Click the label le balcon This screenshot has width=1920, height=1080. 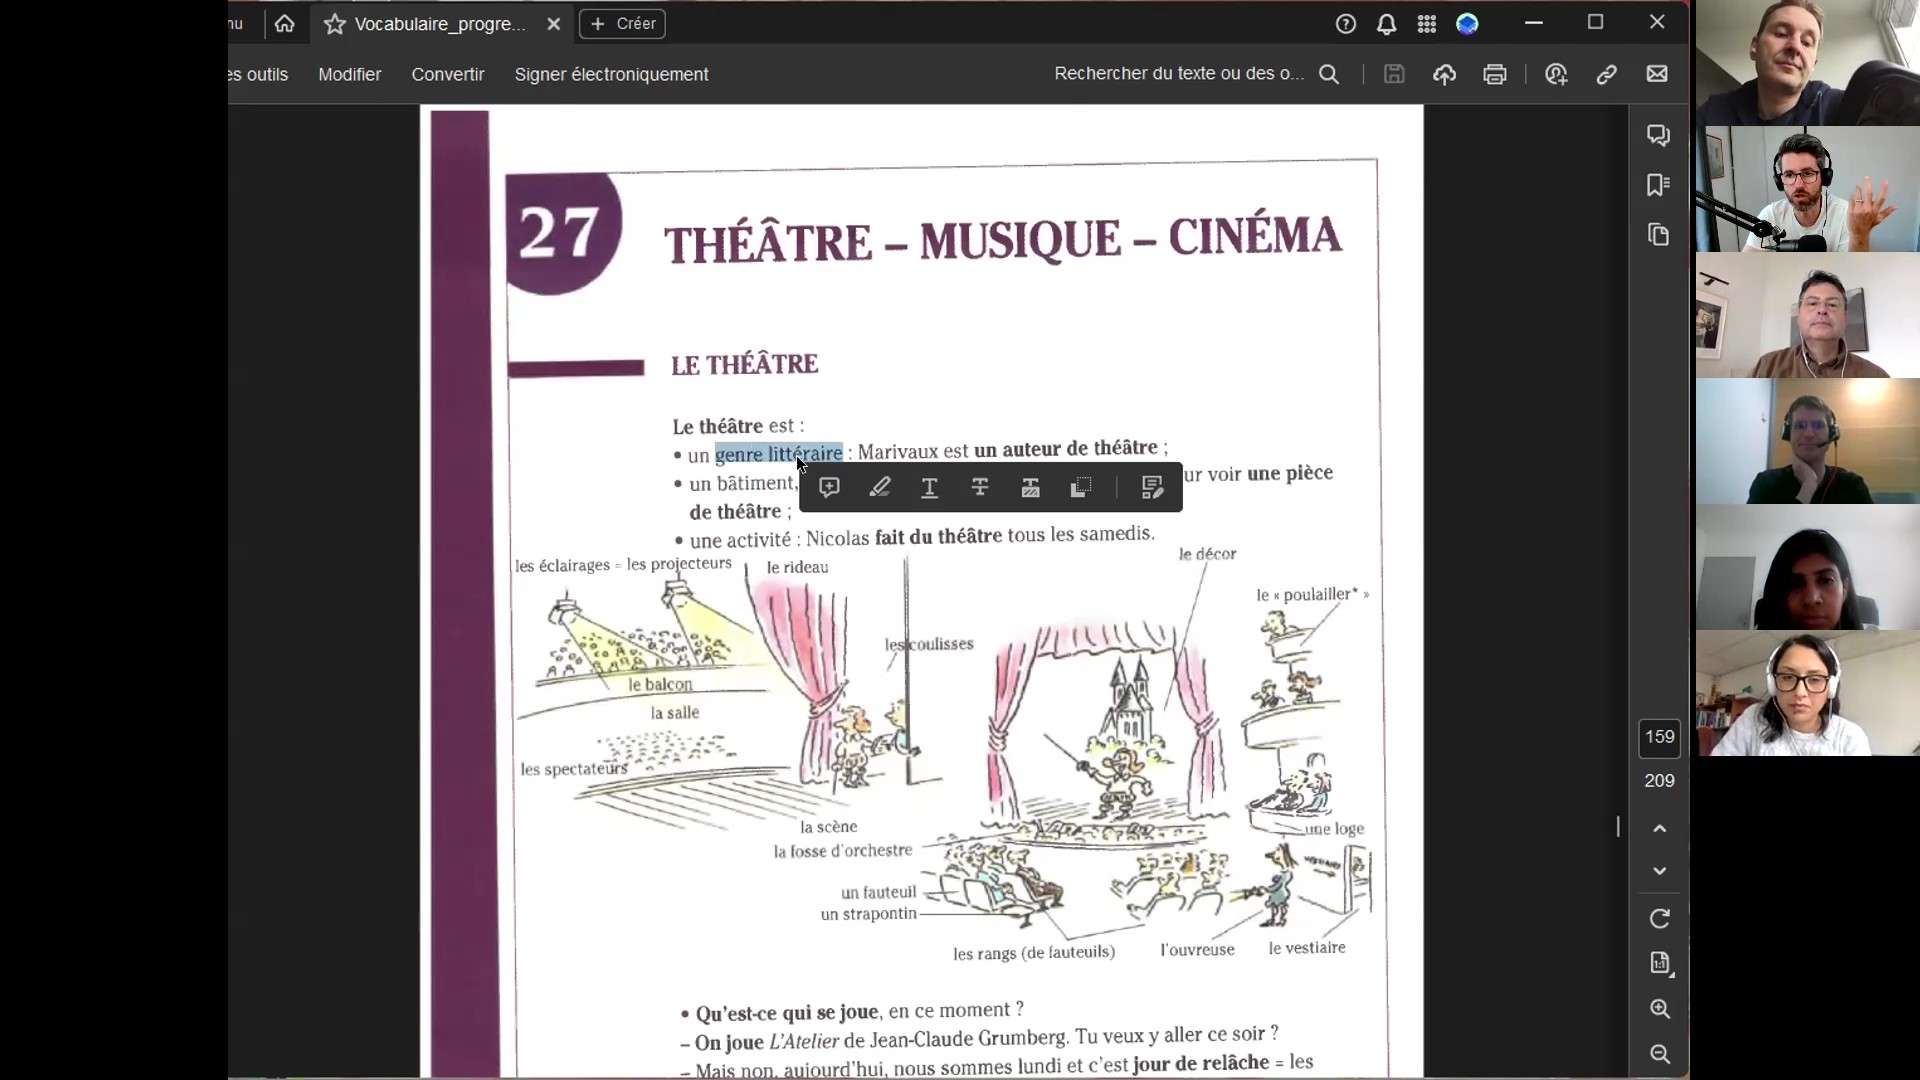coord(660,685)
